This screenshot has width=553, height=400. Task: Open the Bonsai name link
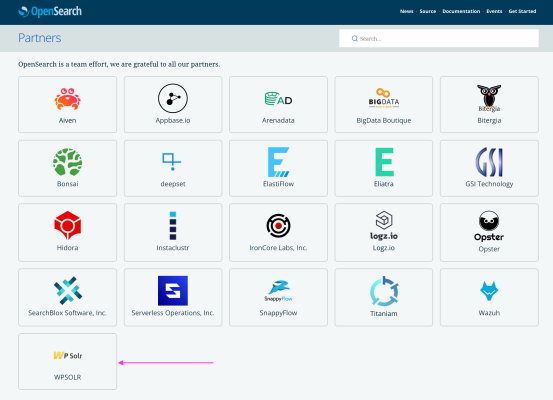67,184
